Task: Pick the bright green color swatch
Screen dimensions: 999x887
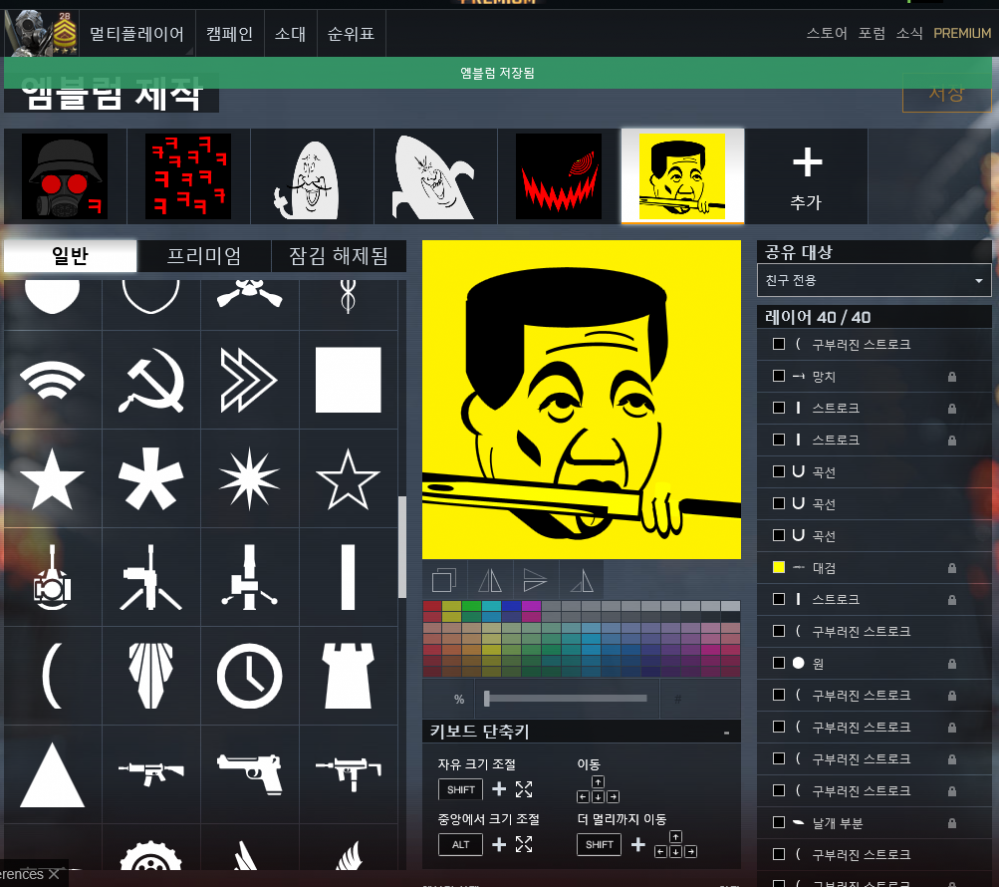Action: pos(471,606)
